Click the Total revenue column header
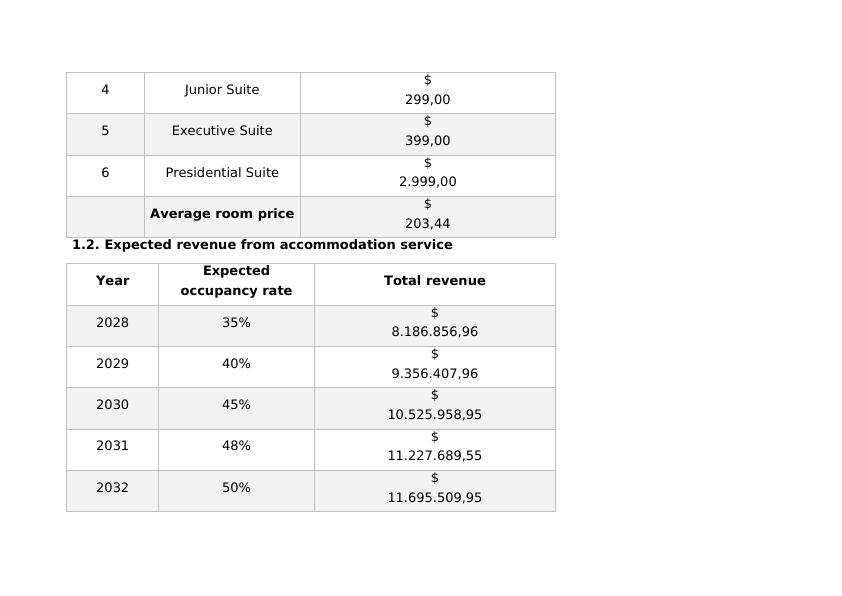The height and width of the screenshot is (596, 842). pos(434,281)
